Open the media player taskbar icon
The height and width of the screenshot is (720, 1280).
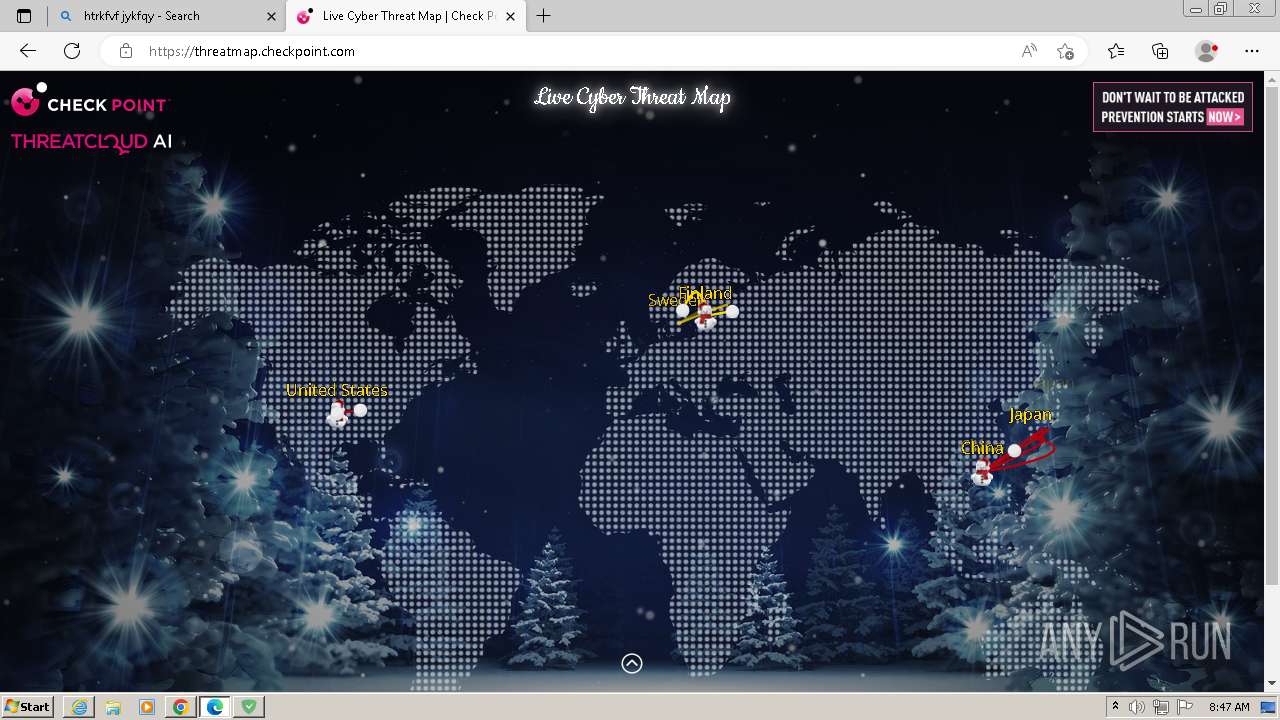(147, 707)
